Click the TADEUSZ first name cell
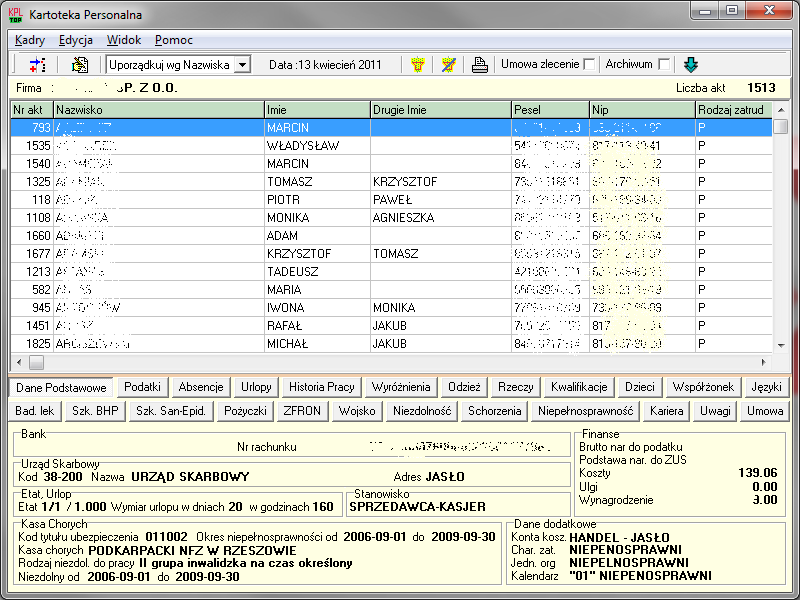Screen dimensions: 800x600 (x=317, y=271)
